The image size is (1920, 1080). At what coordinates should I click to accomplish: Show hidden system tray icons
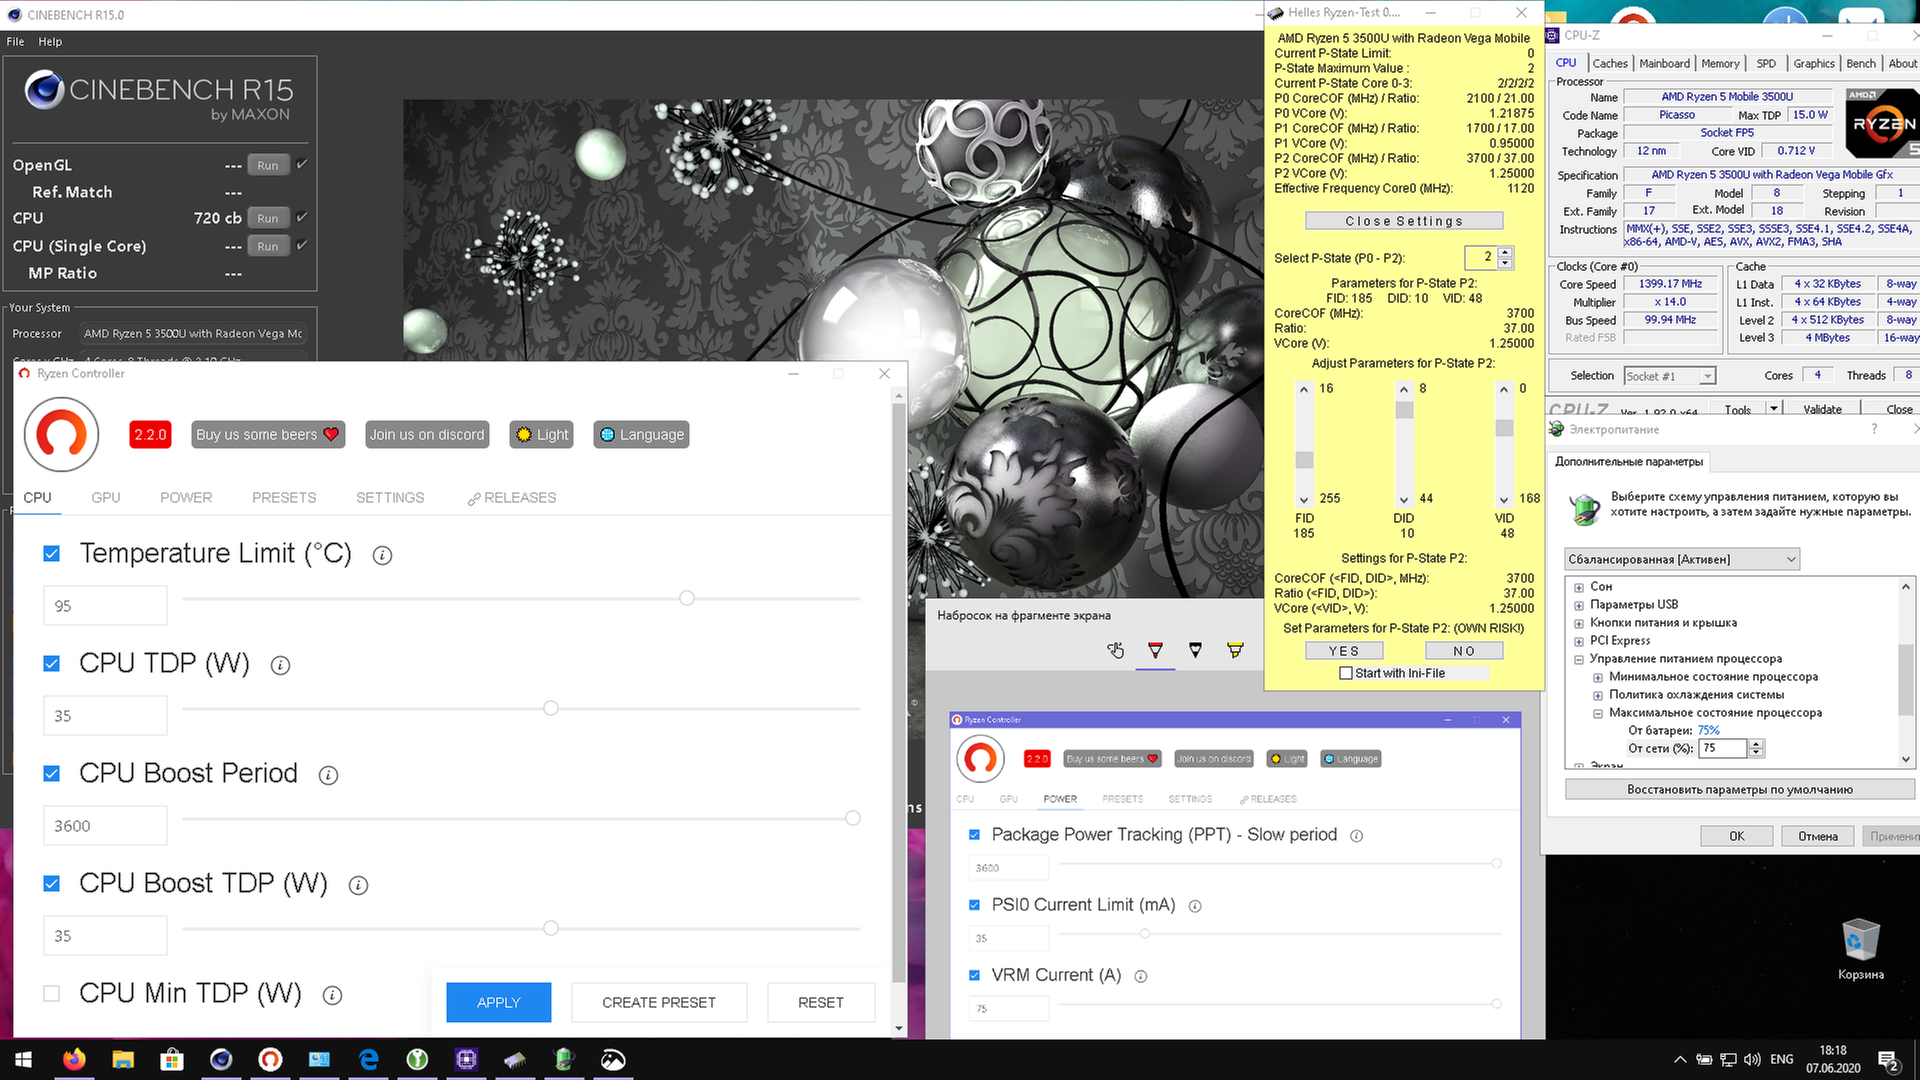(x=1680, y=1059)
